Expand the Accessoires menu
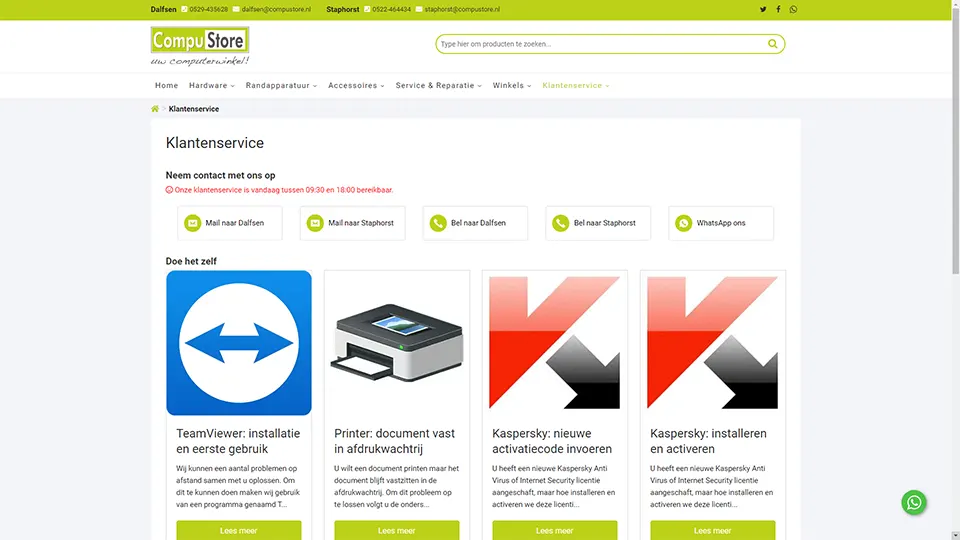Screen dimensions: 960x540 tap(356, 86)
